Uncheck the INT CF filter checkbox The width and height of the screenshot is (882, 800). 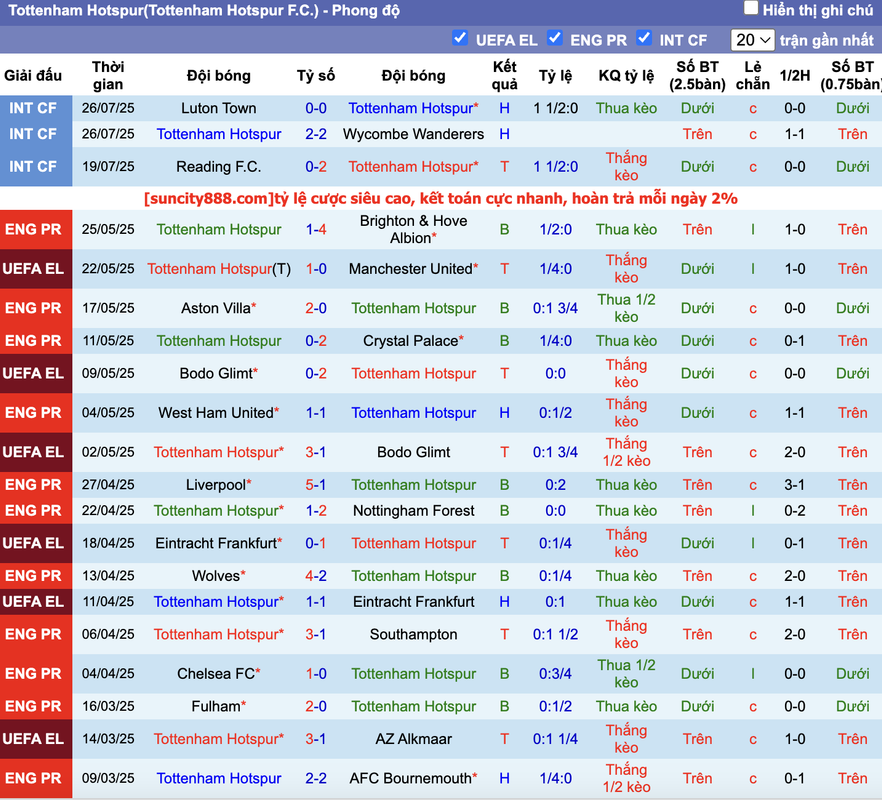tap(644, 38)
